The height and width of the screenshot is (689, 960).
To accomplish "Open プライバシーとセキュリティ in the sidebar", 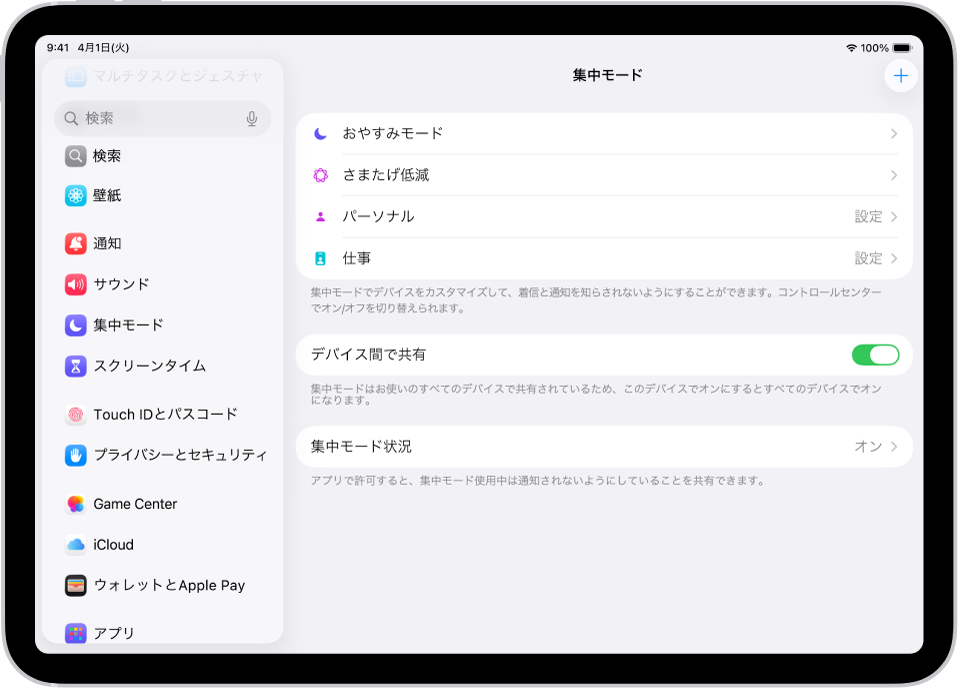I will (x=78, y=454).
